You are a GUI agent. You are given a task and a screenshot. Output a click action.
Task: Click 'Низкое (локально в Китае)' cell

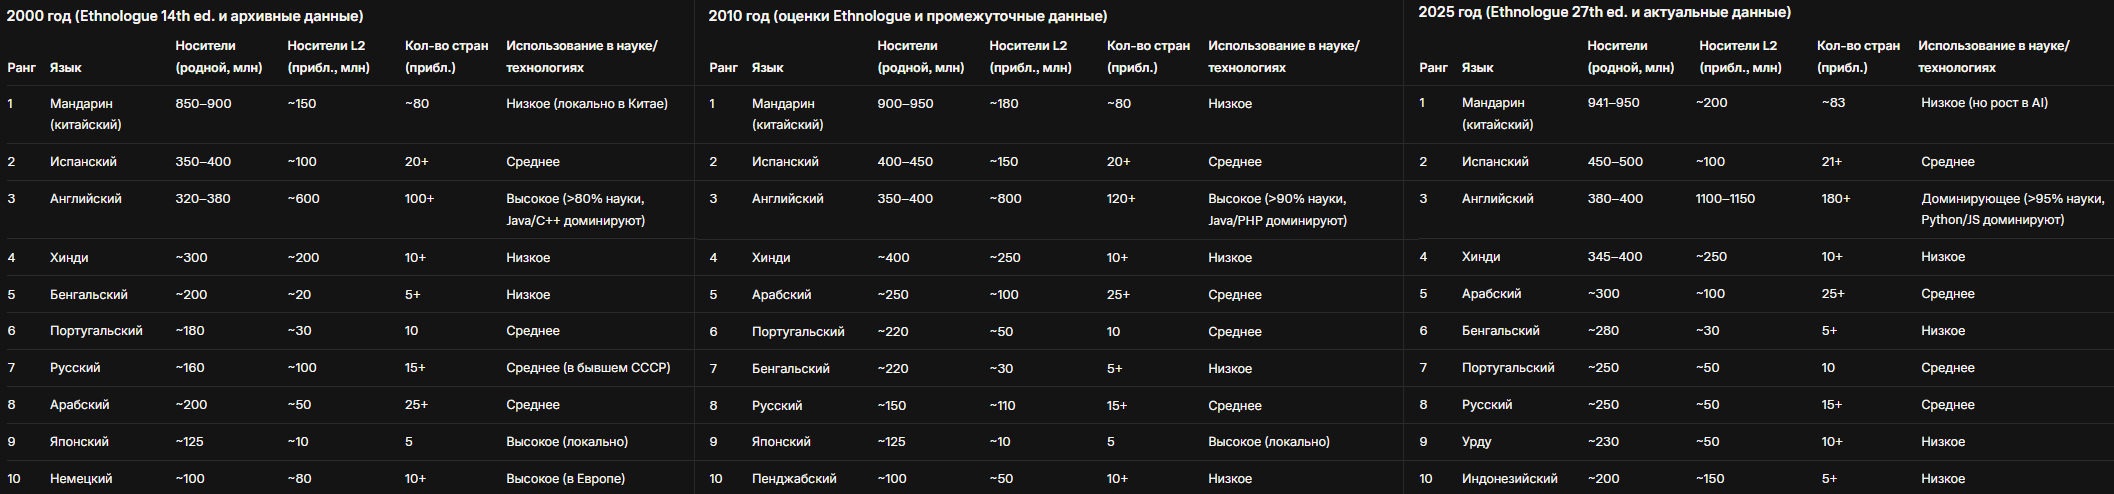tap(587, 103)
